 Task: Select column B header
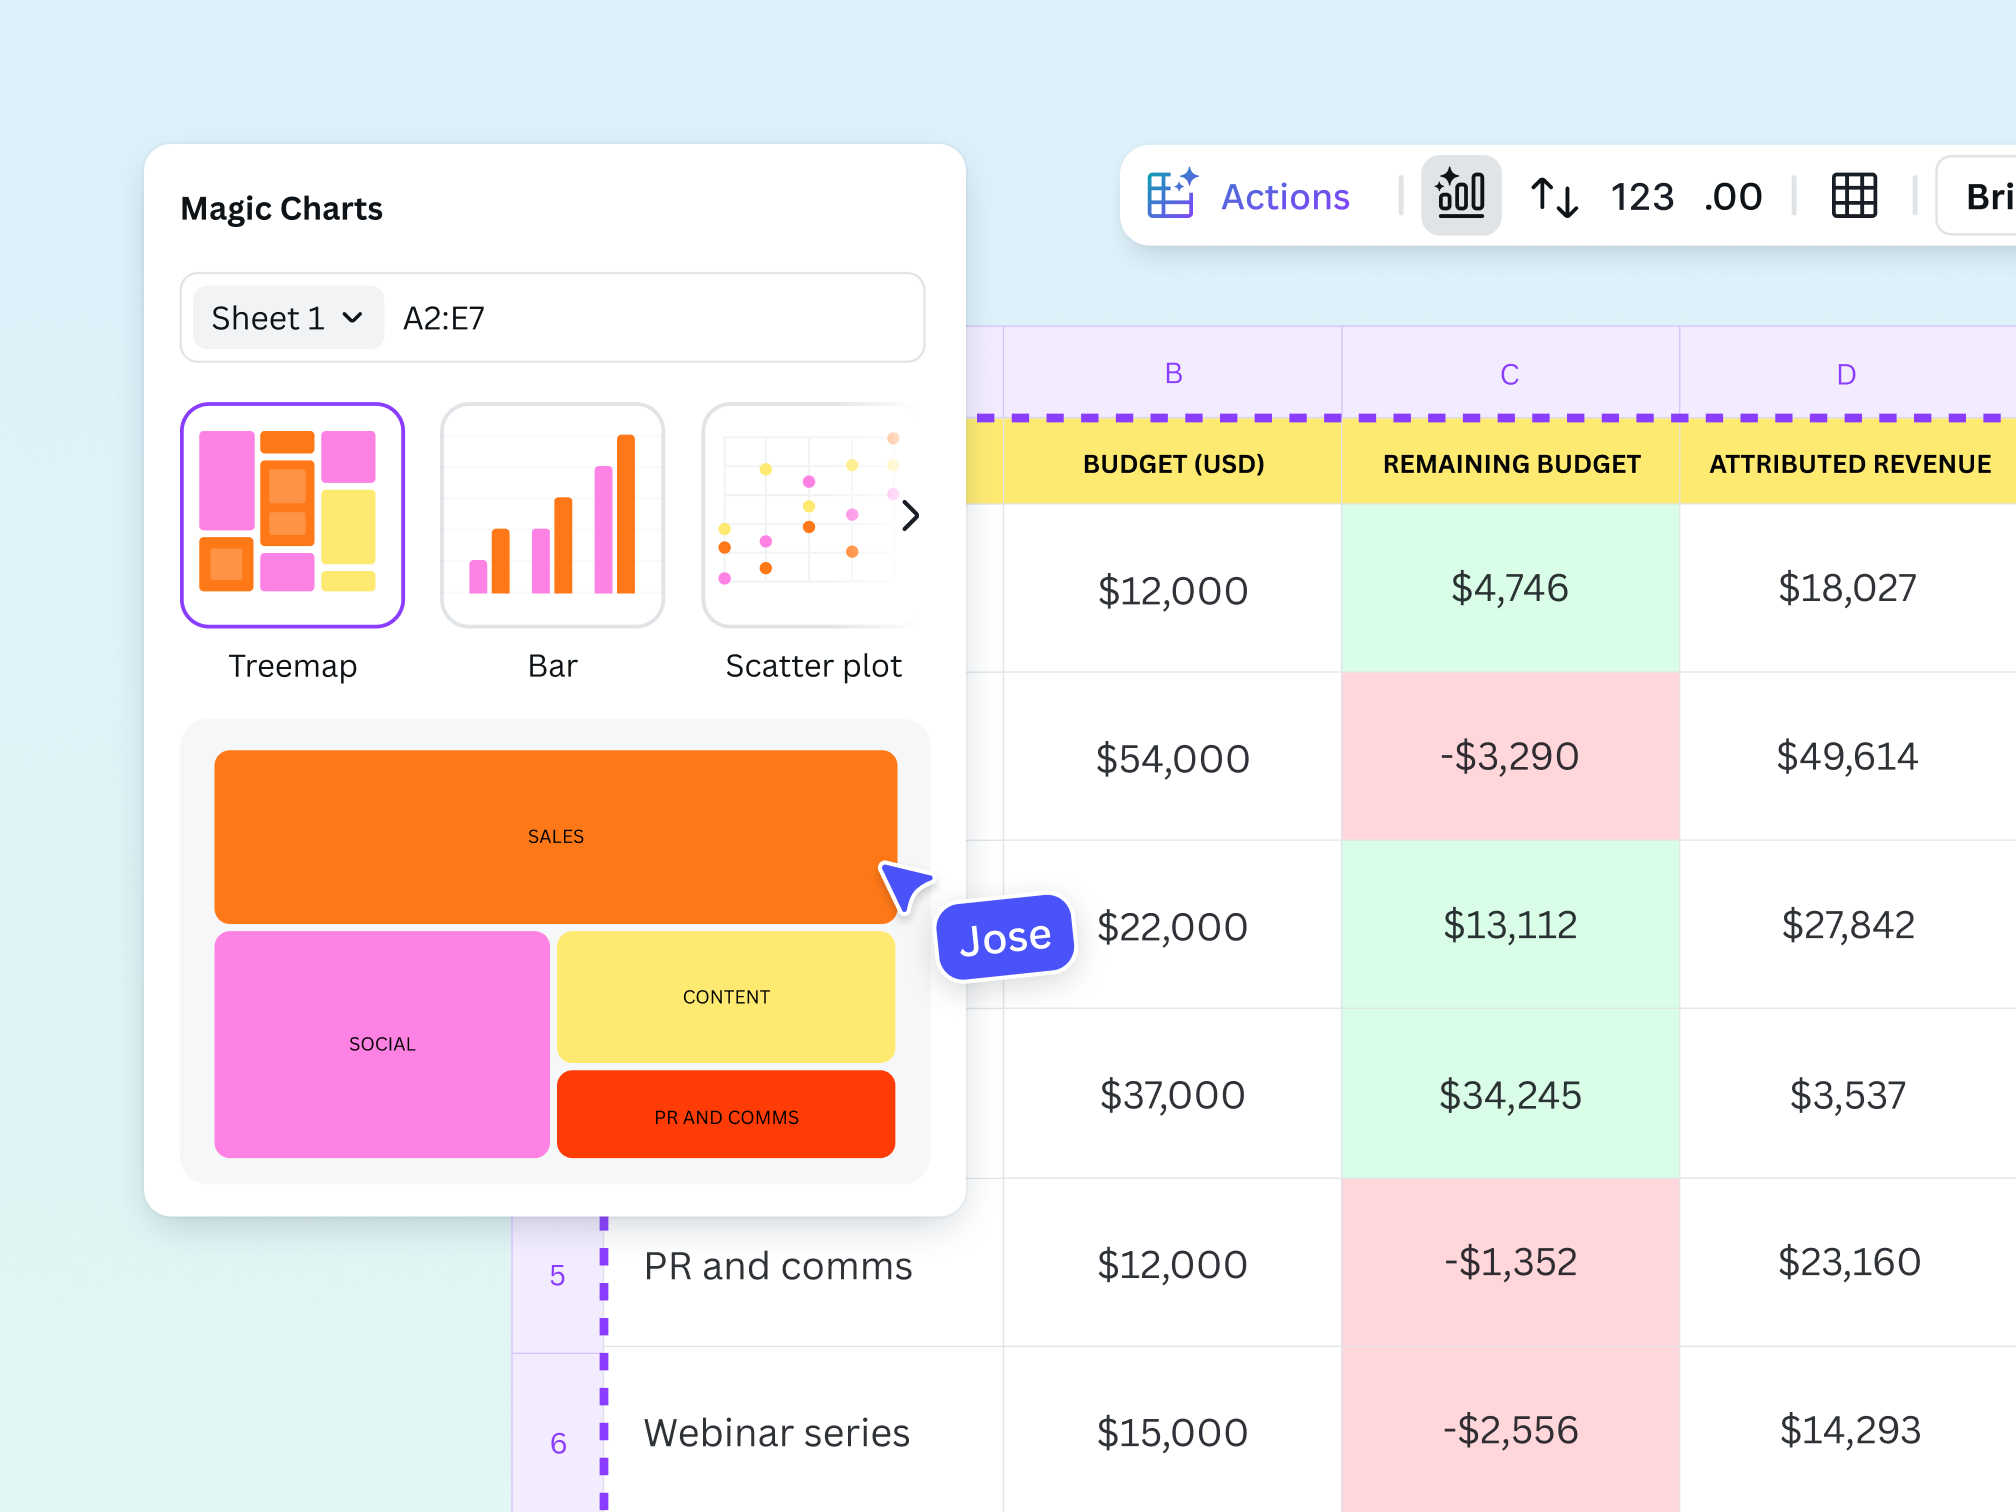pyautogui.click(x=1173, y=374)
